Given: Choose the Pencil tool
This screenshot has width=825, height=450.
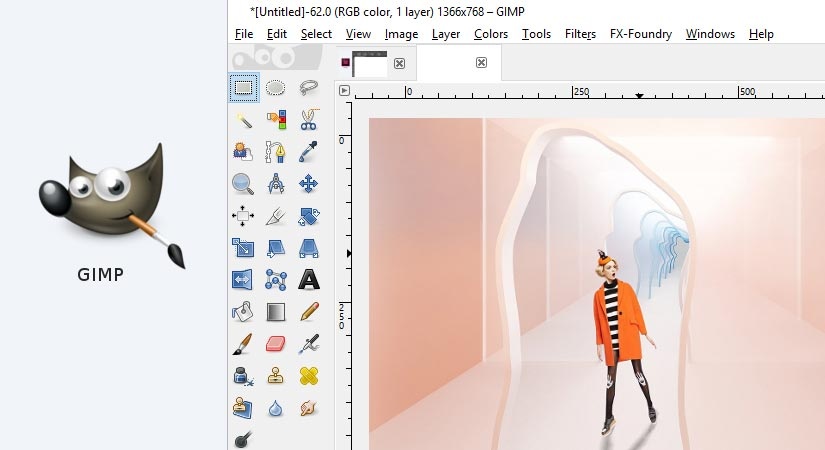Looking at the screenshot, I should 308,312.
